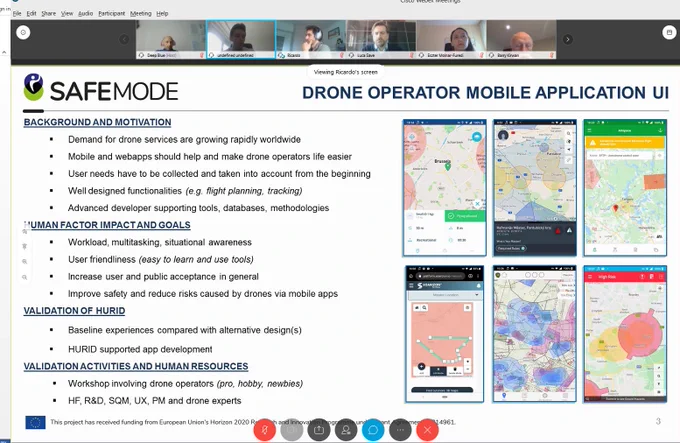Screen dimensions: 680x443
Task: Click the SAFEMODE logo
Action: [101, 89]
